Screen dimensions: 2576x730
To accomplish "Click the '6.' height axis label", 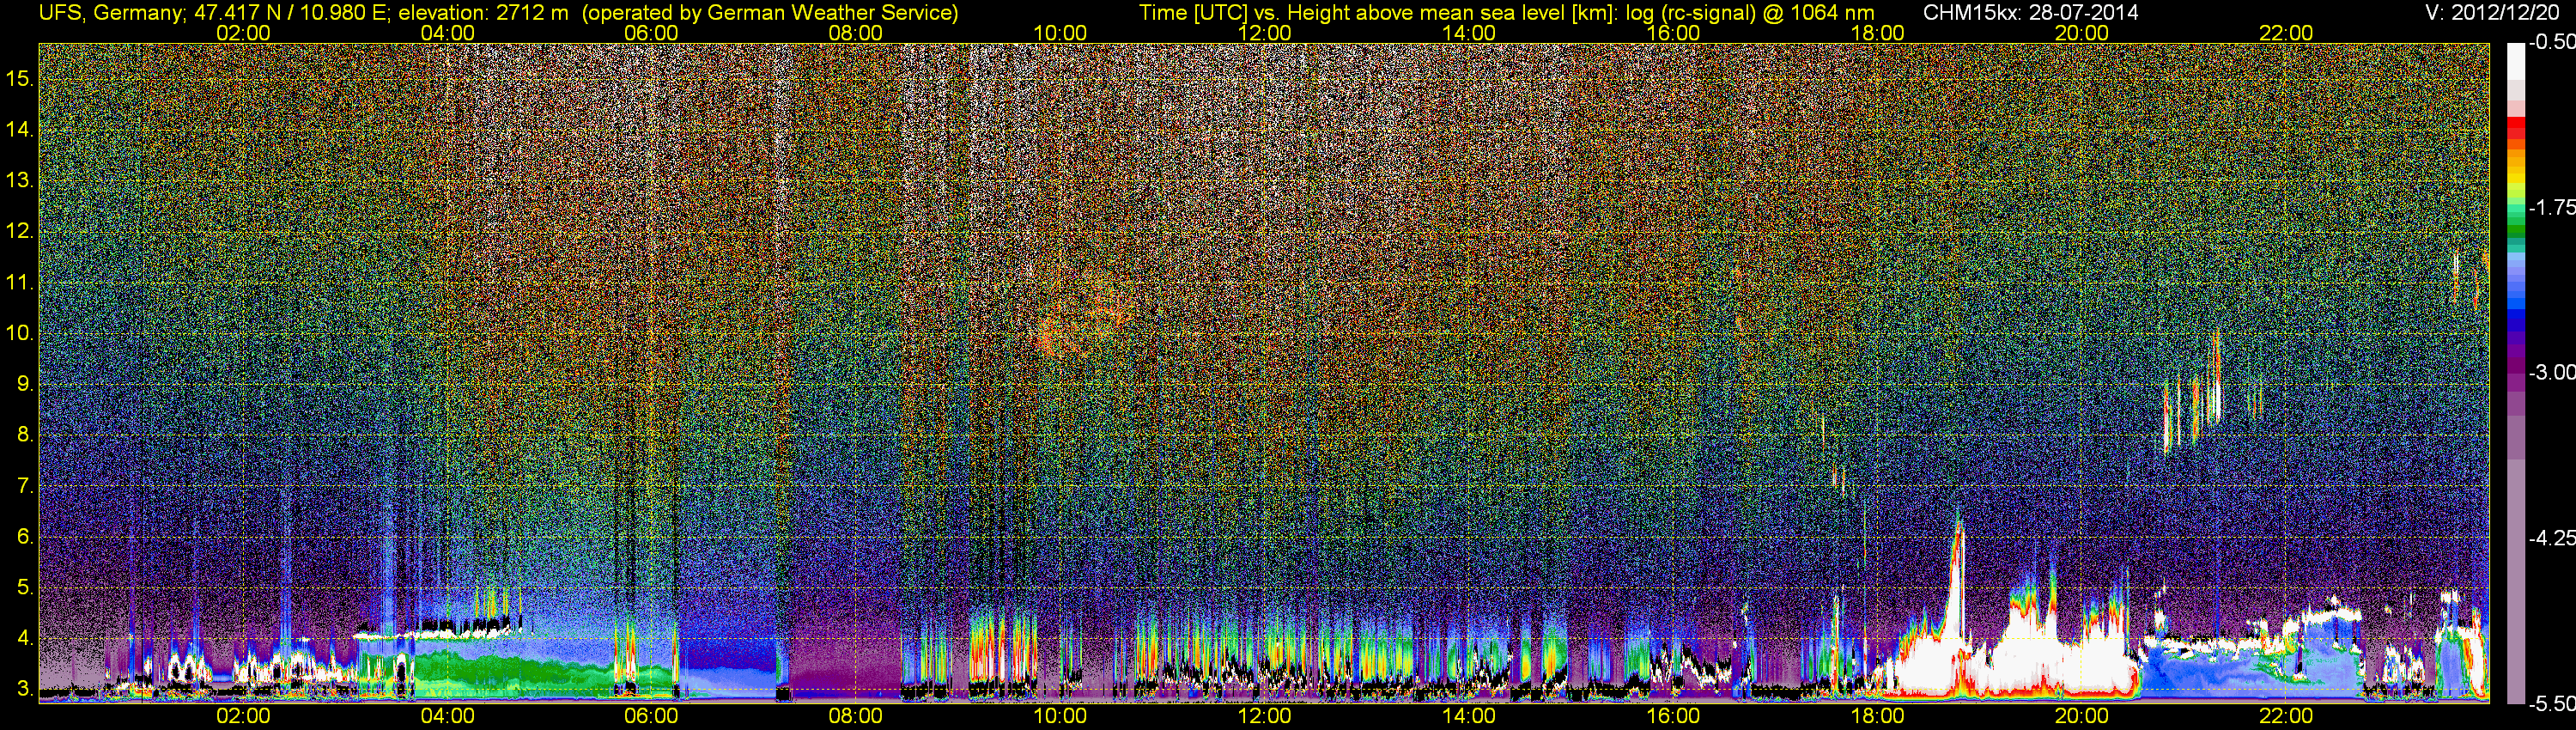I will coord(25,537).
